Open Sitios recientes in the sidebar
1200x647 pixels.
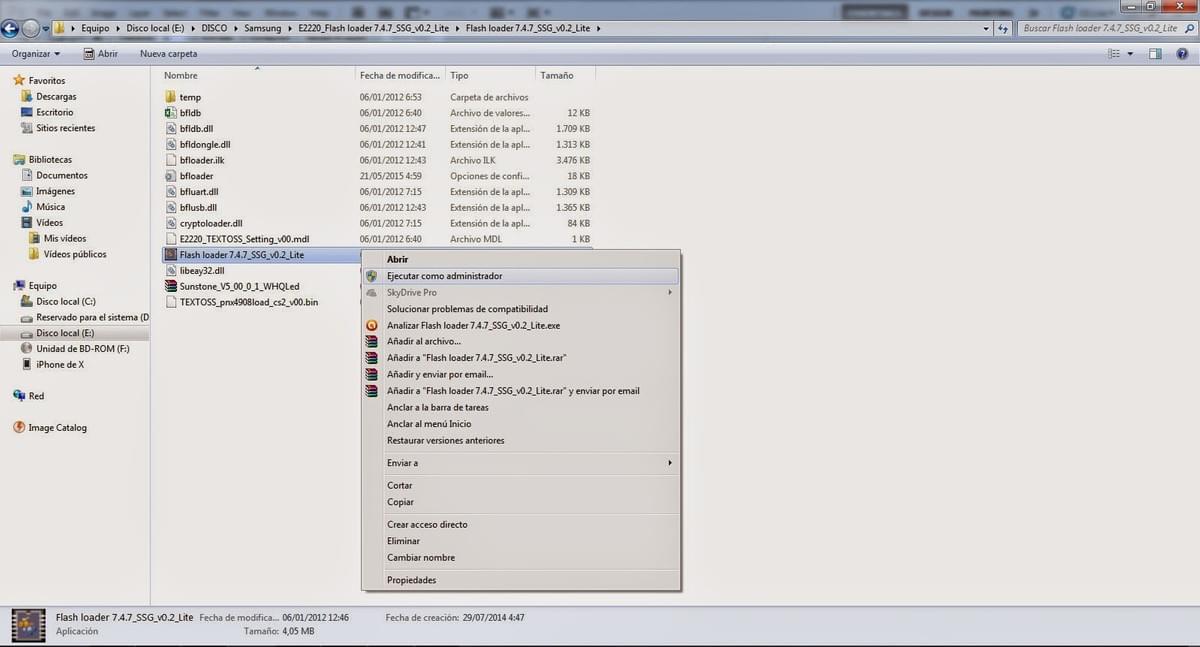point(66,128)
